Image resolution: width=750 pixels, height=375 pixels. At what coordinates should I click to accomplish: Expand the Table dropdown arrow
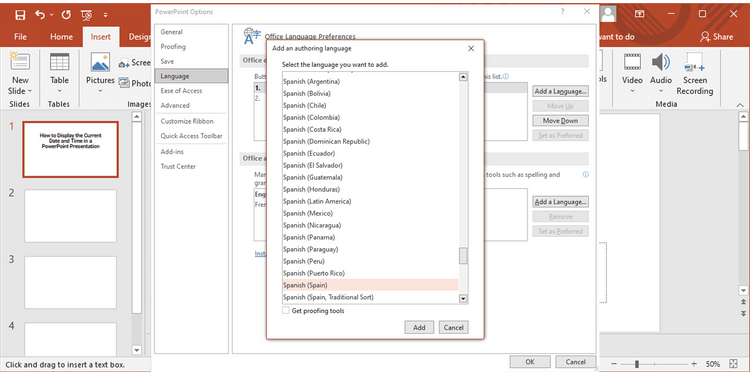tap(59, 91)
